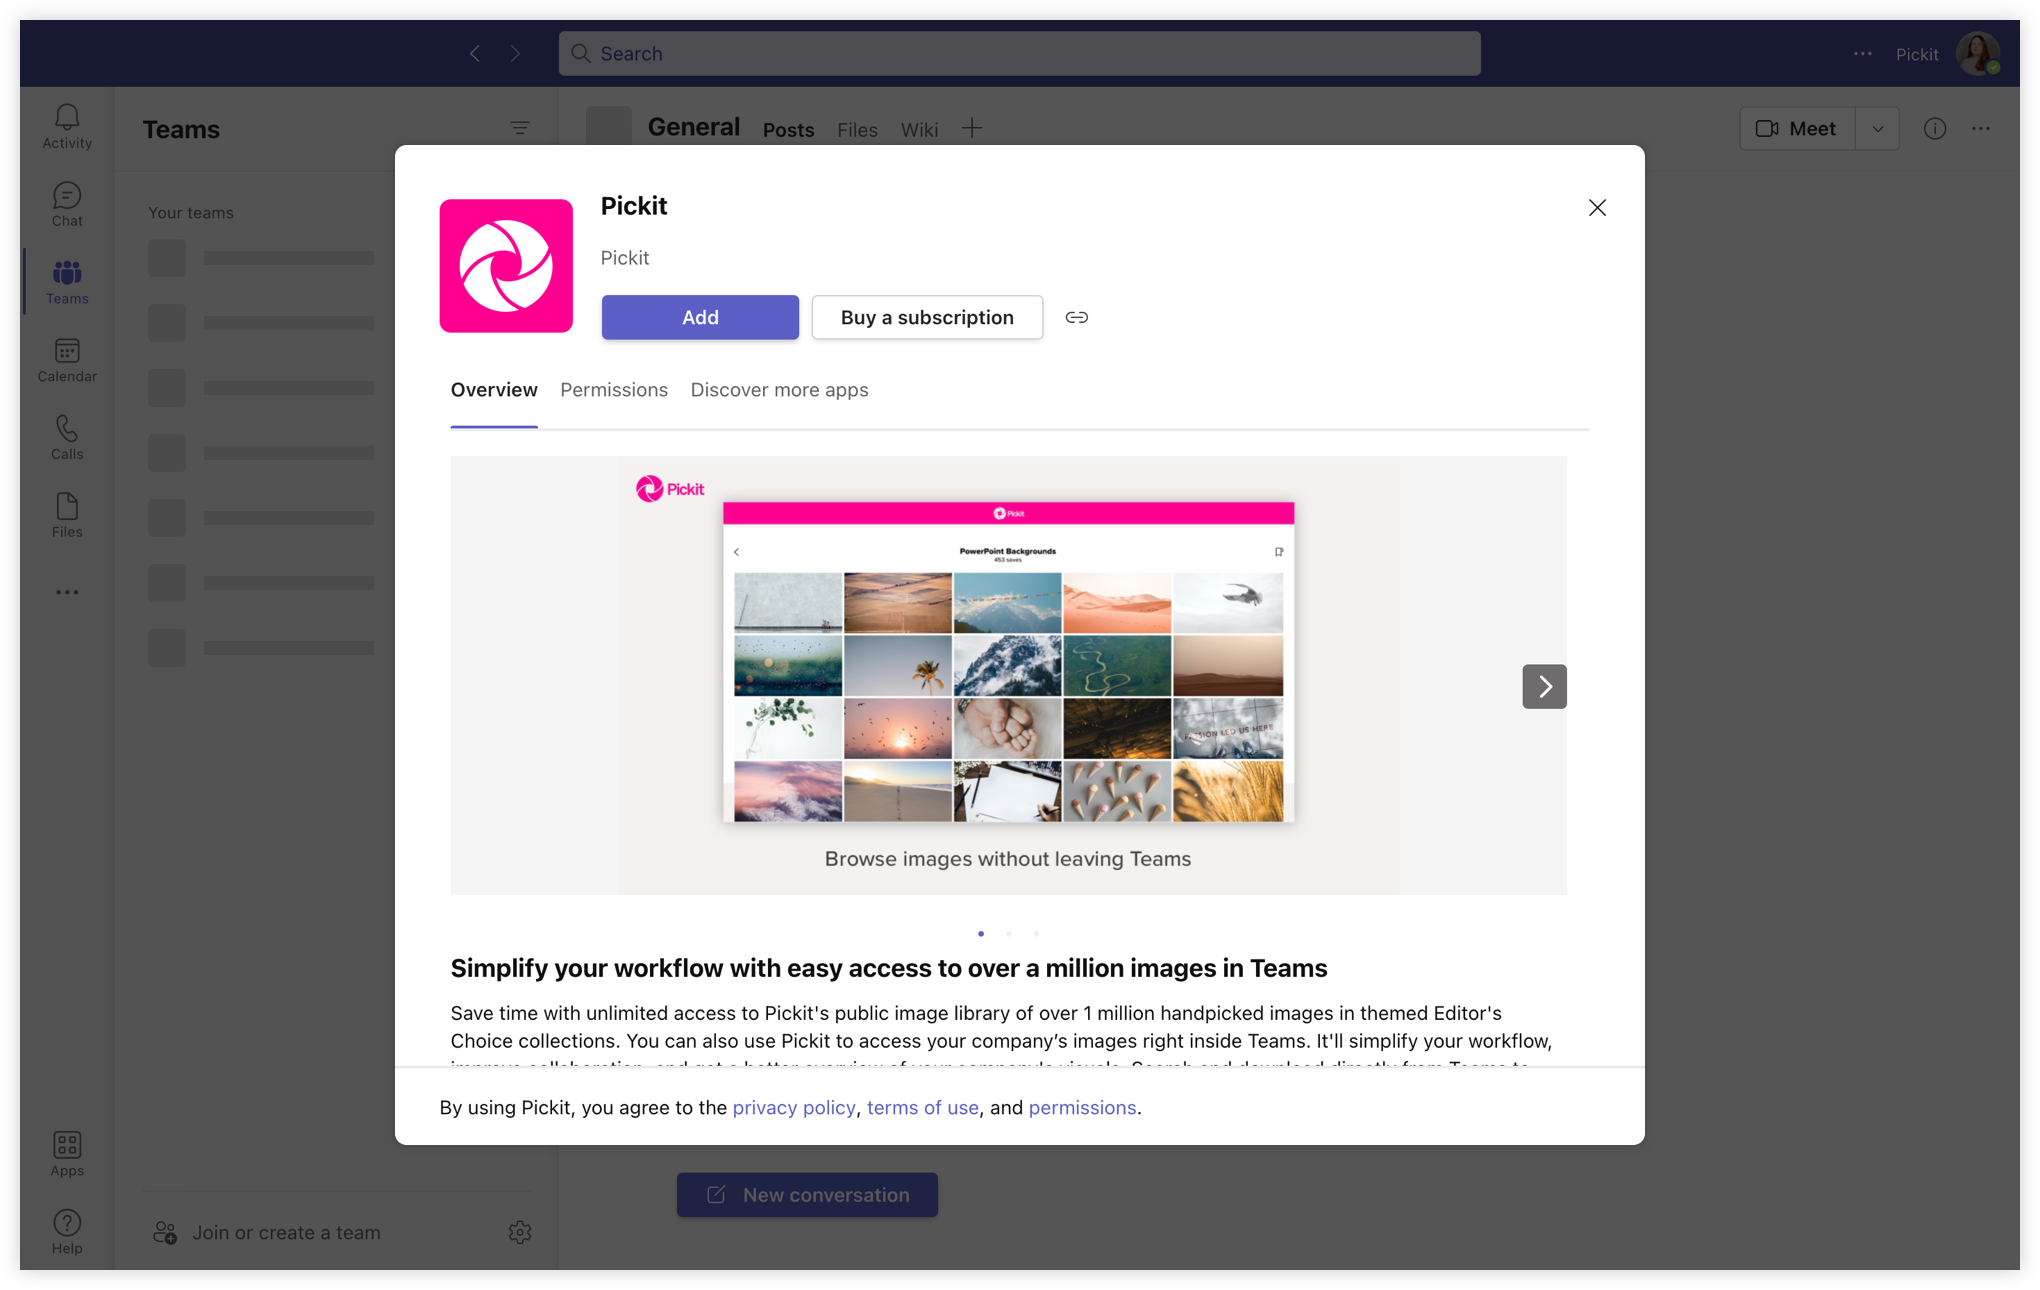The width and height of the screenshot is (2040, 1290).
Task: Select the Permissions tab
Action: pyautogui.click(x=614, y=389)
